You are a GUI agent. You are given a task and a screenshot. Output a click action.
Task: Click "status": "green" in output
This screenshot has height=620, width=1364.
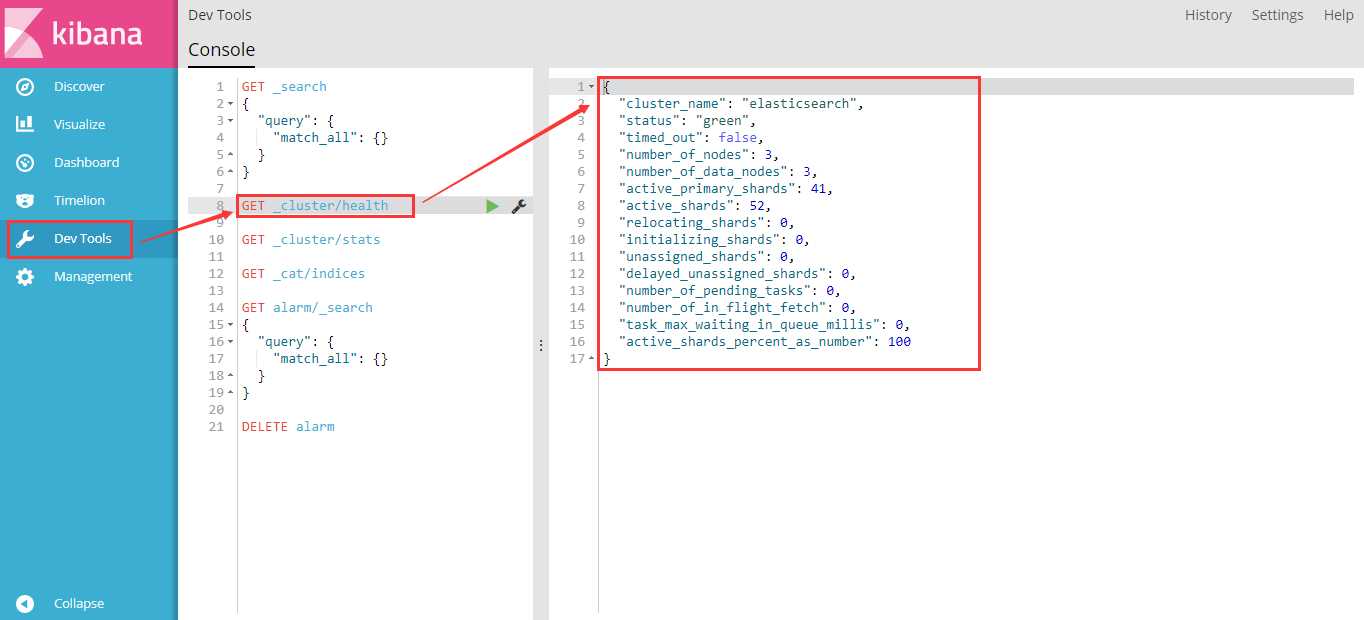[687, 121]
